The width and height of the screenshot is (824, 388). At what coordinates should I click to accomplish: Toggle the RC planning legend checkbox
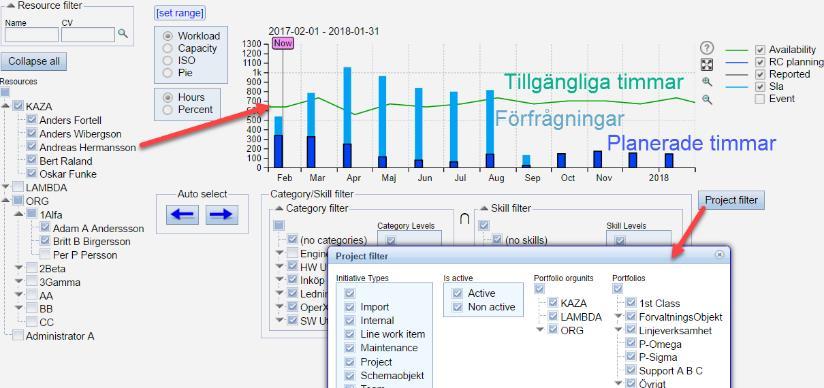(x=760, y=62)
